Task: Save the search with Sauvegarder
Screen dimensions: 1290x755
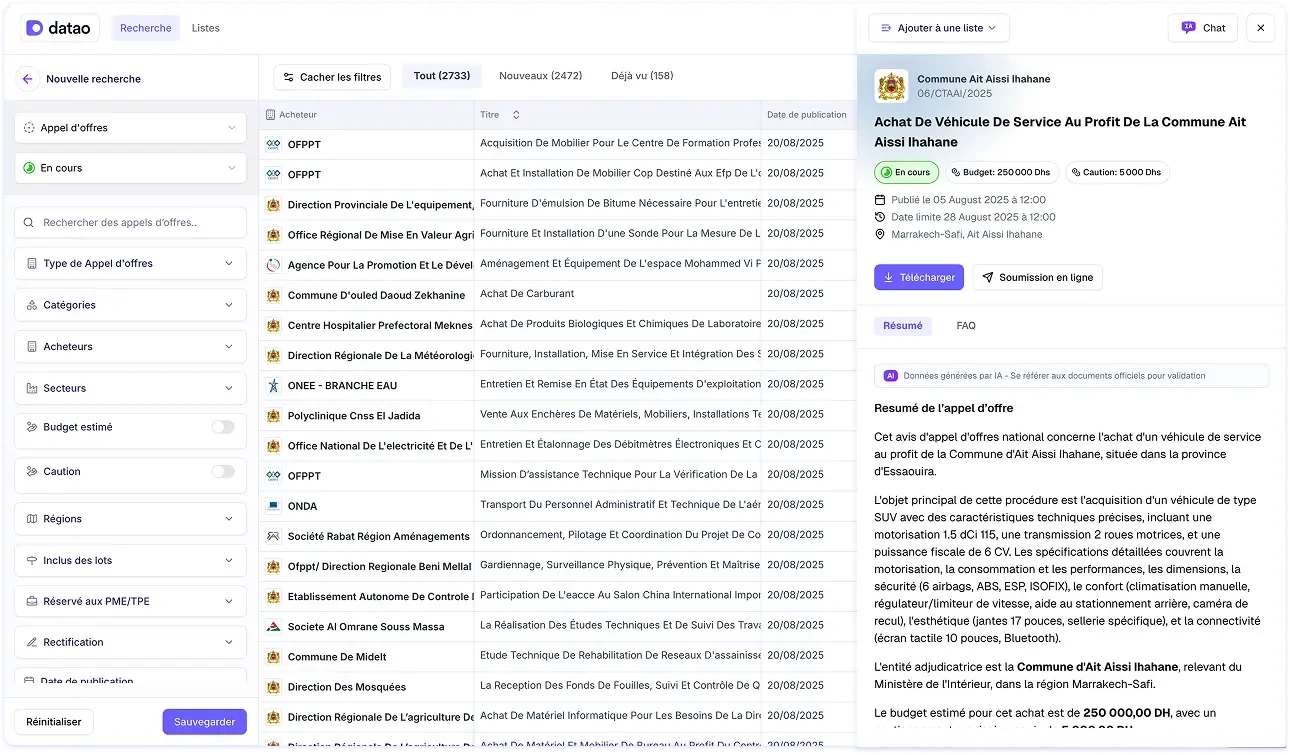Action: click(x=204, y=721)
